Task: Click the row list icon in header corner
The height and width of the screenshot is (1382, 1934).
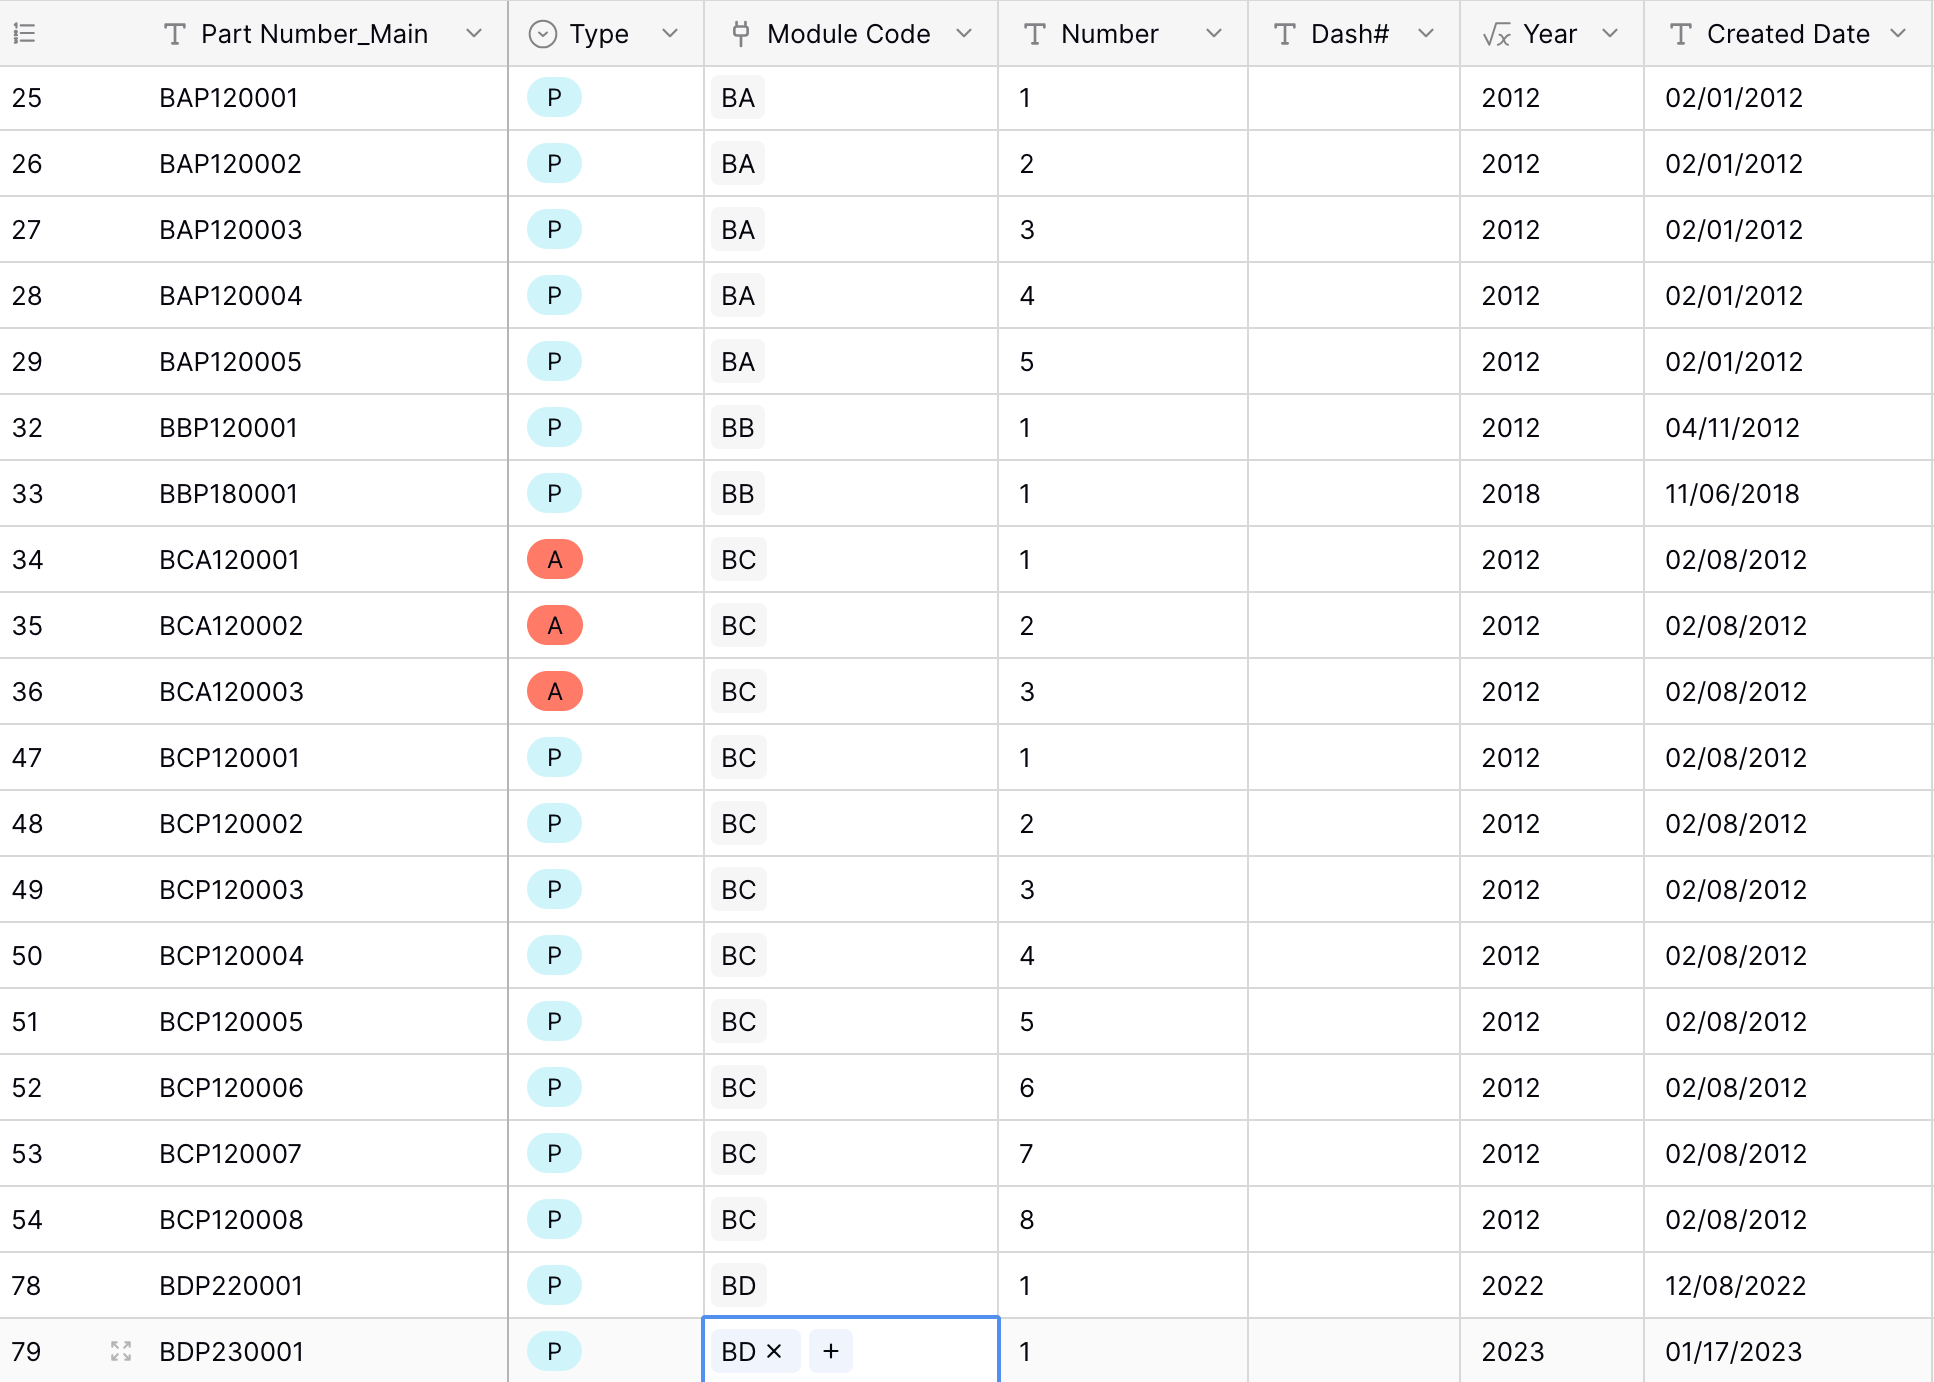Action: point(25,34)
